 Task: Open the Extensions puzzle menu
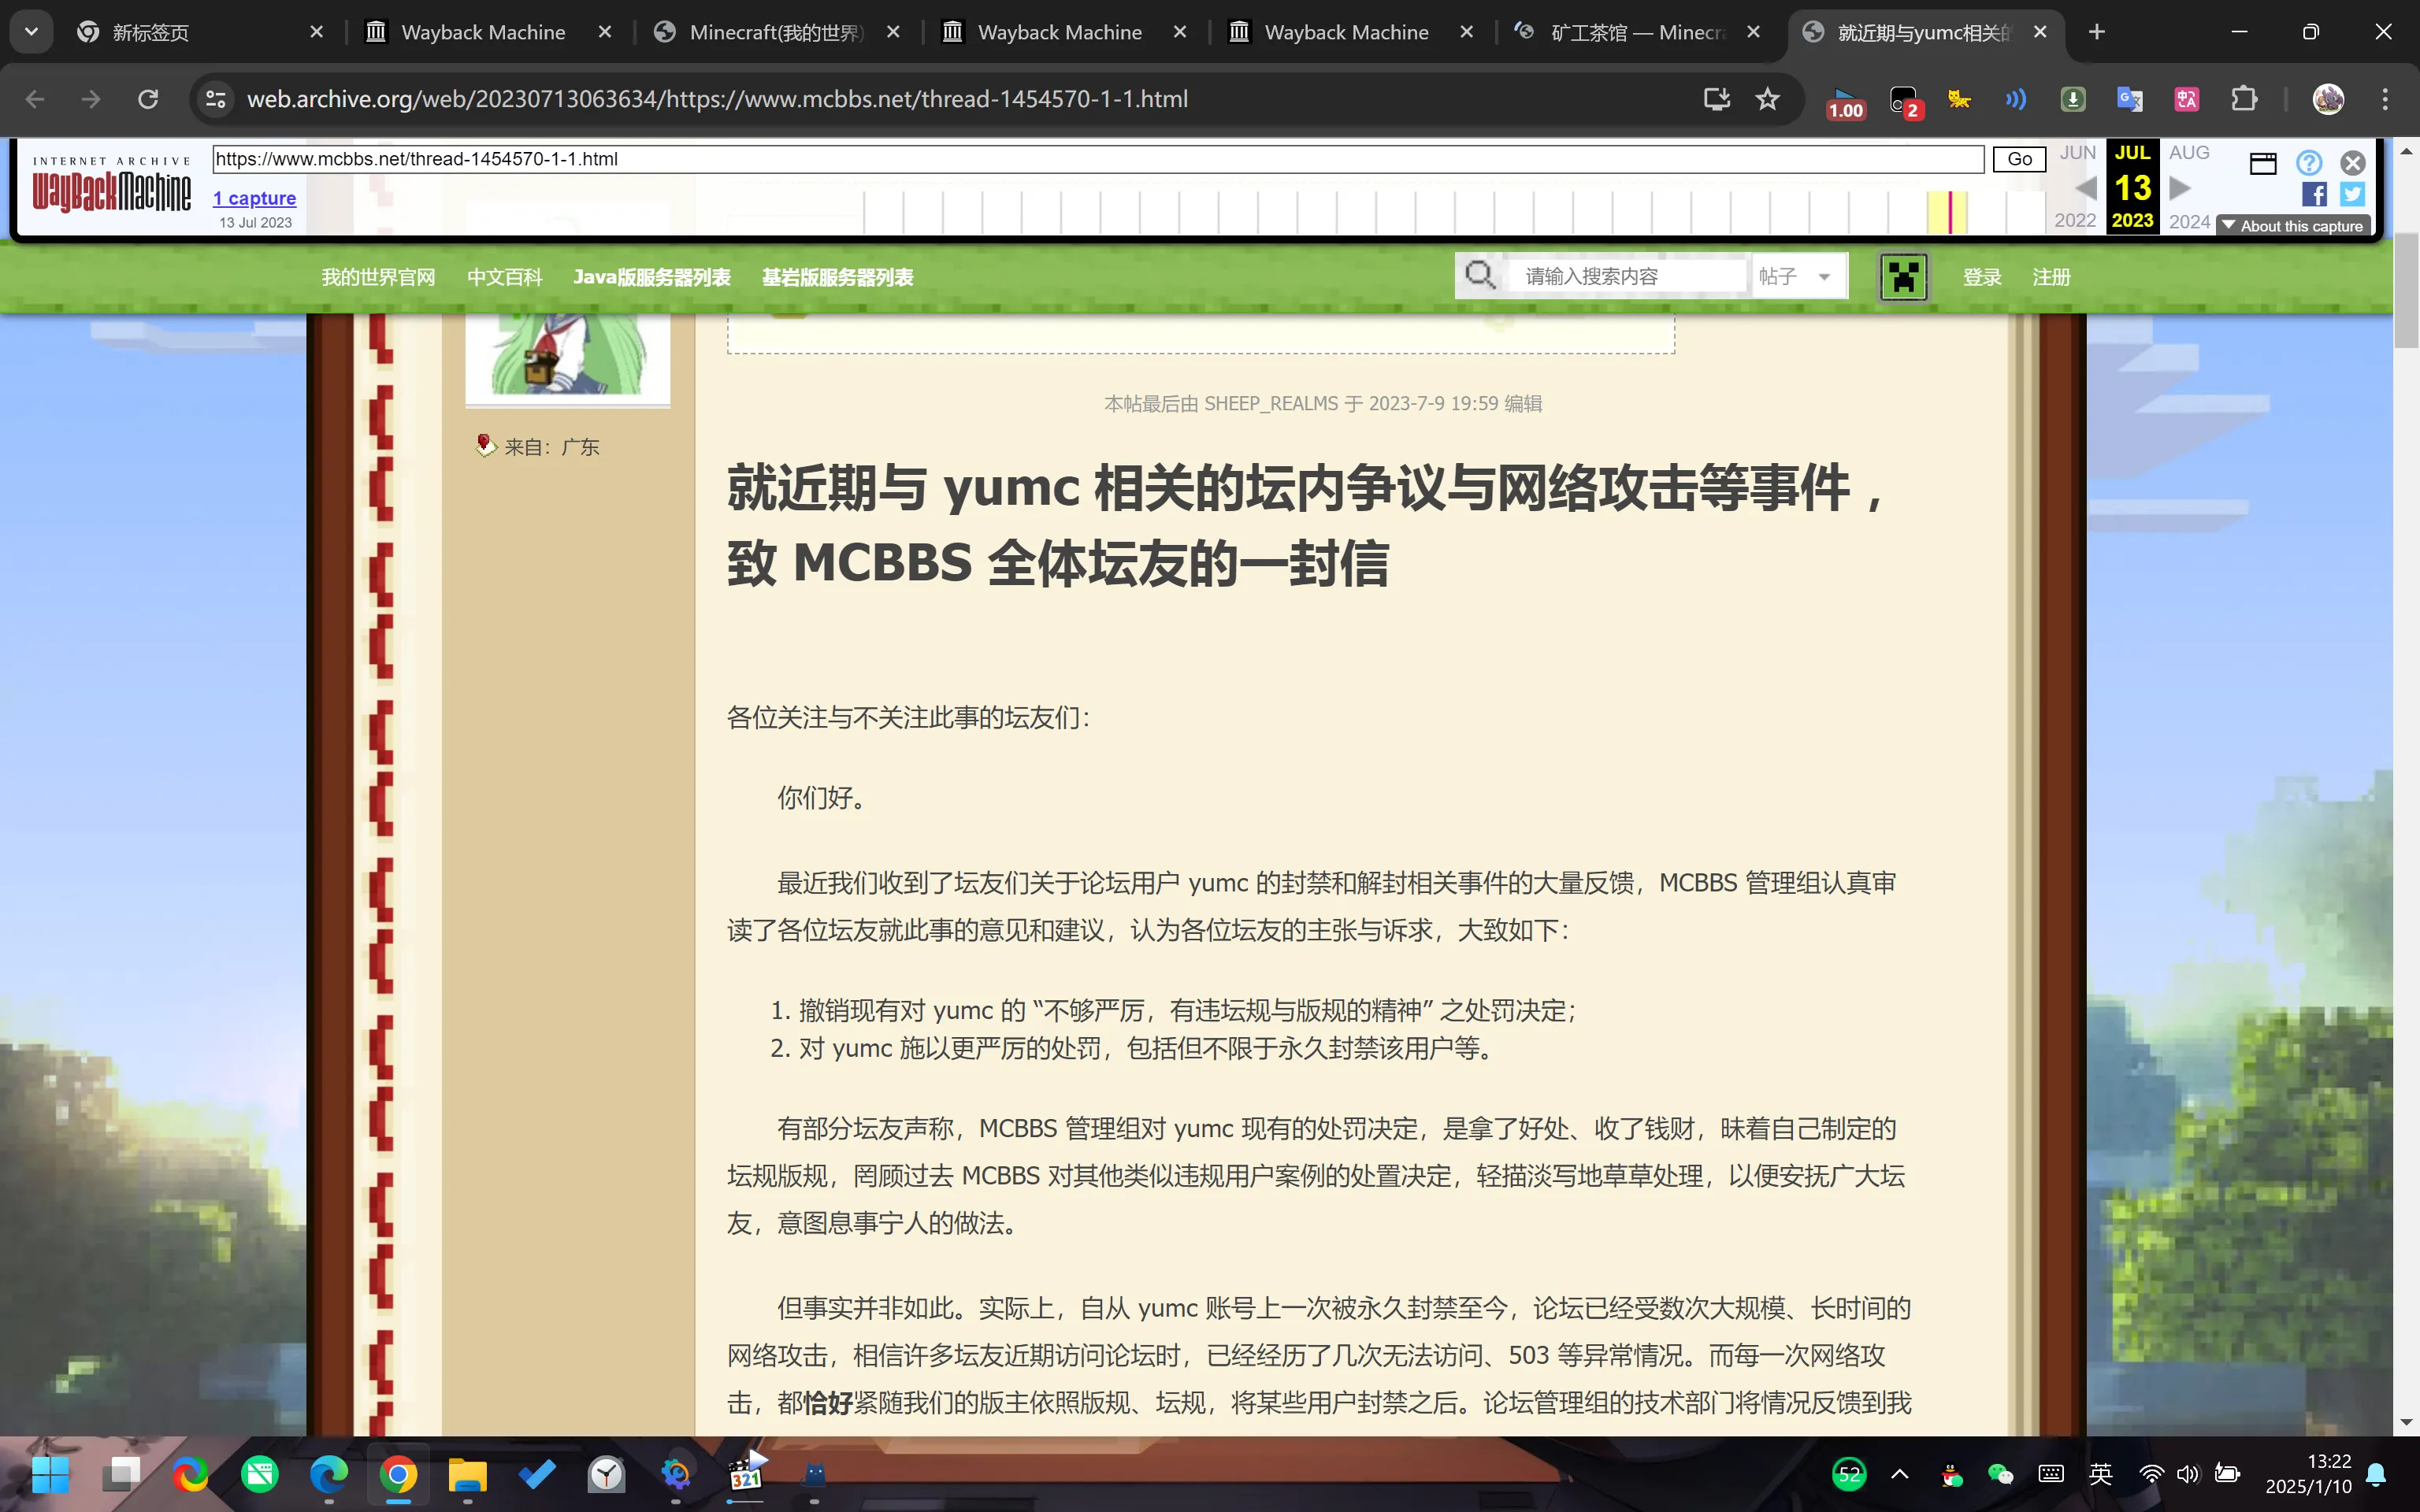click(2244, 99)
